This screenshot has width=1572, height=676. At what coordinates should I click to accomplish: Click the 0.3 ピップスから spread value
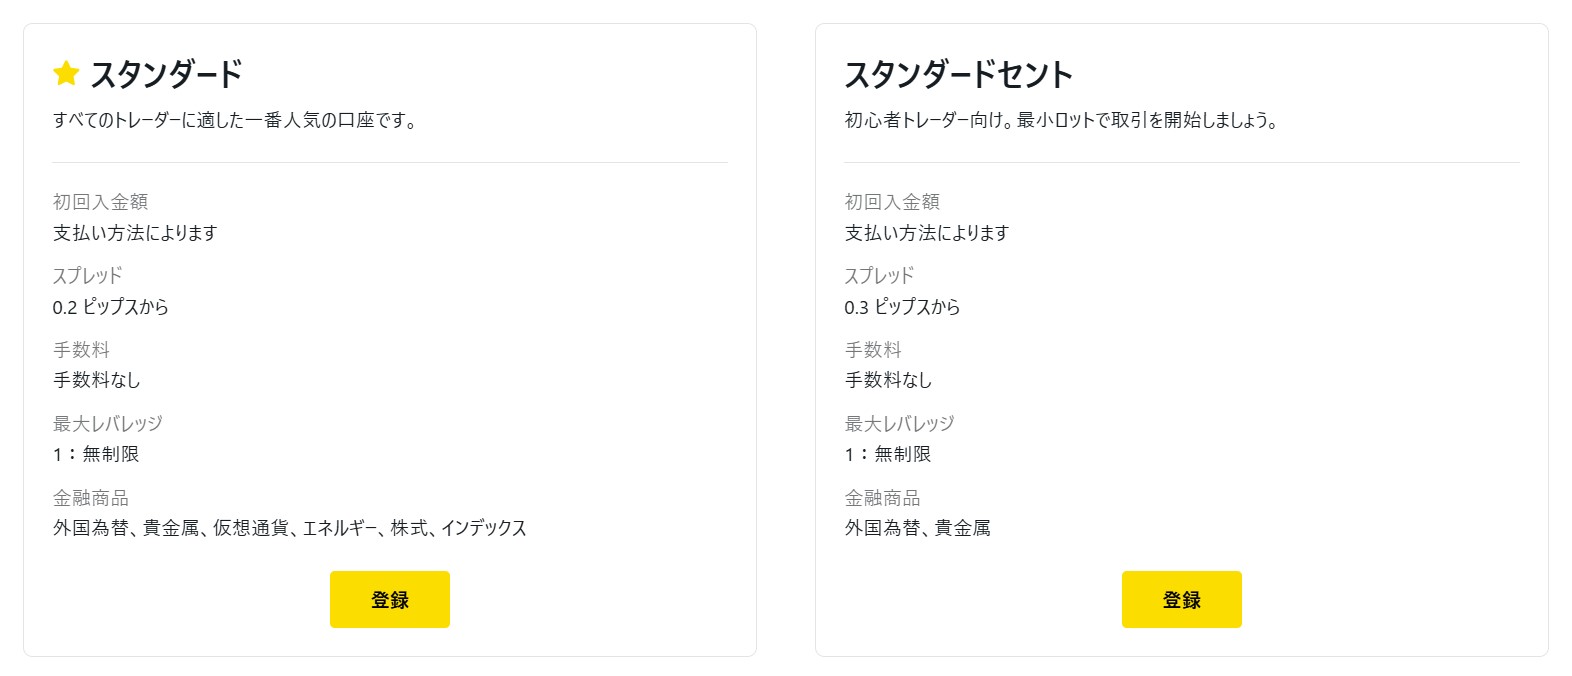(902, 307)
